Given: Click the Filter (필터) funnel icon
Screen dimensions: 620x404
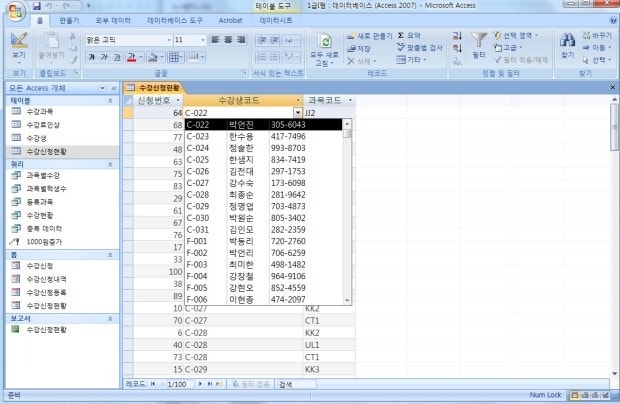Looking at the screenshot, I should pyautogui.click(x=478, y=42).
